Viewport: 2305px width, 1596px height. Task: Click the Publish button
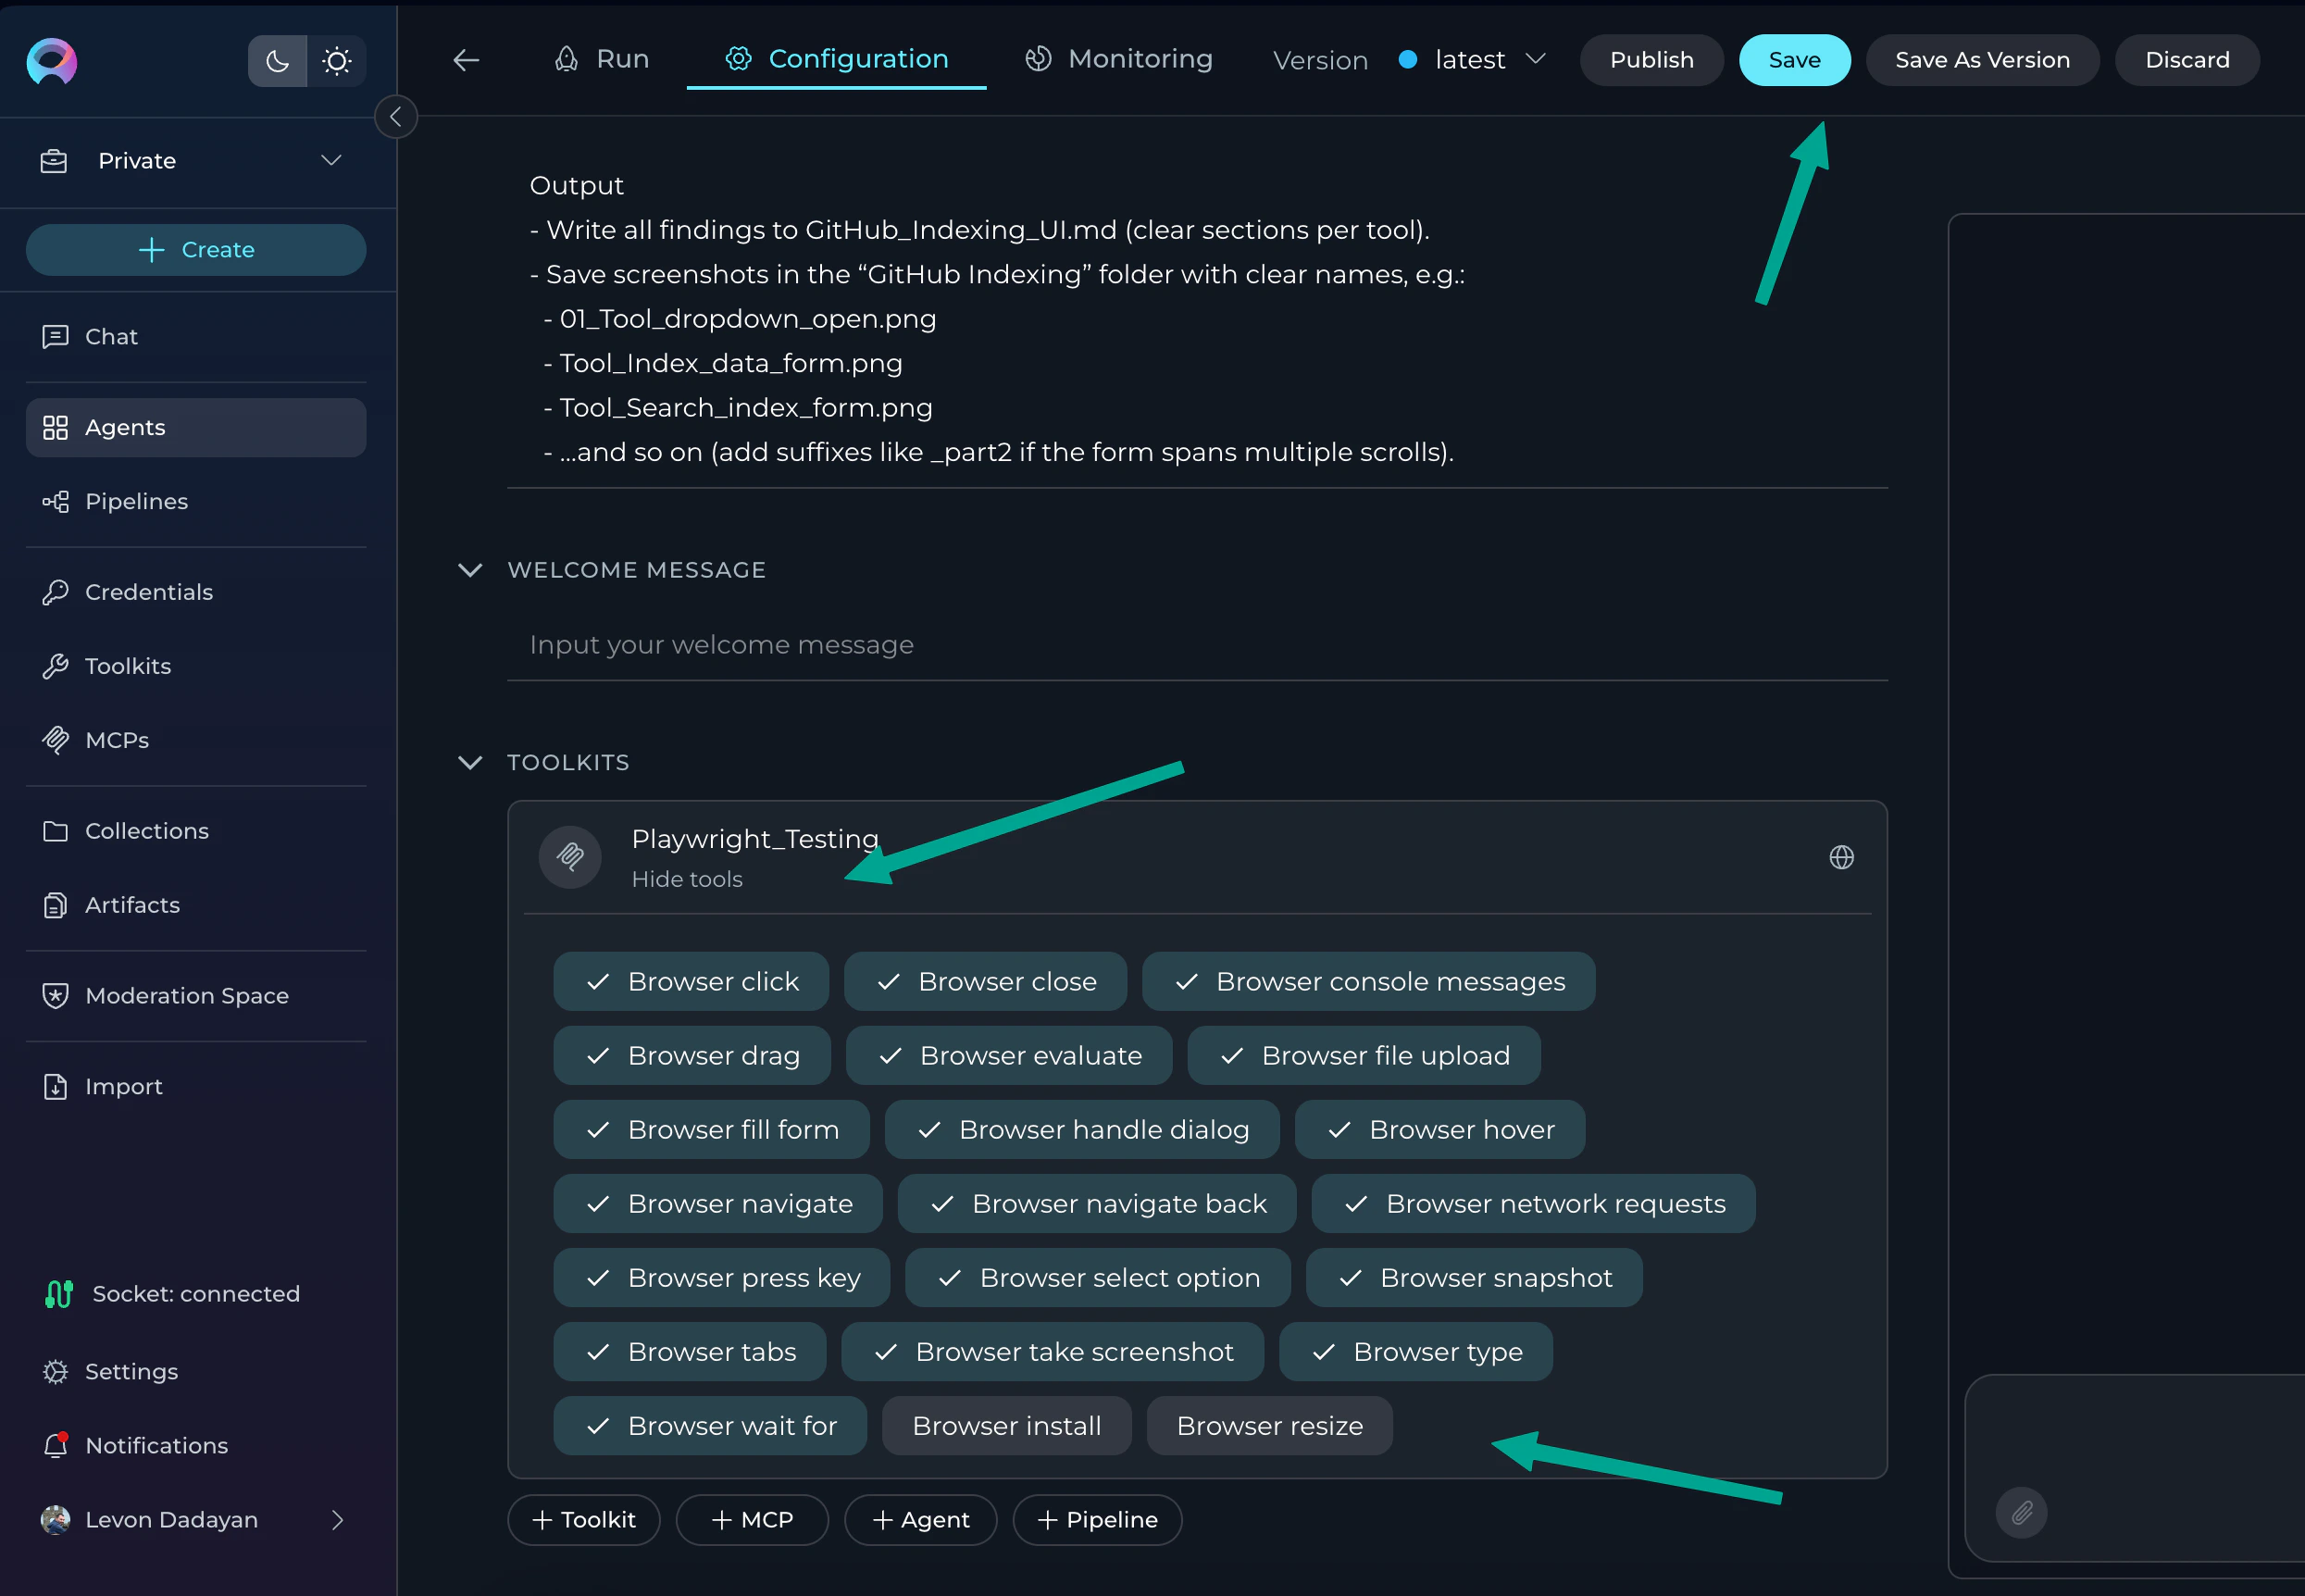point(1651,59)
